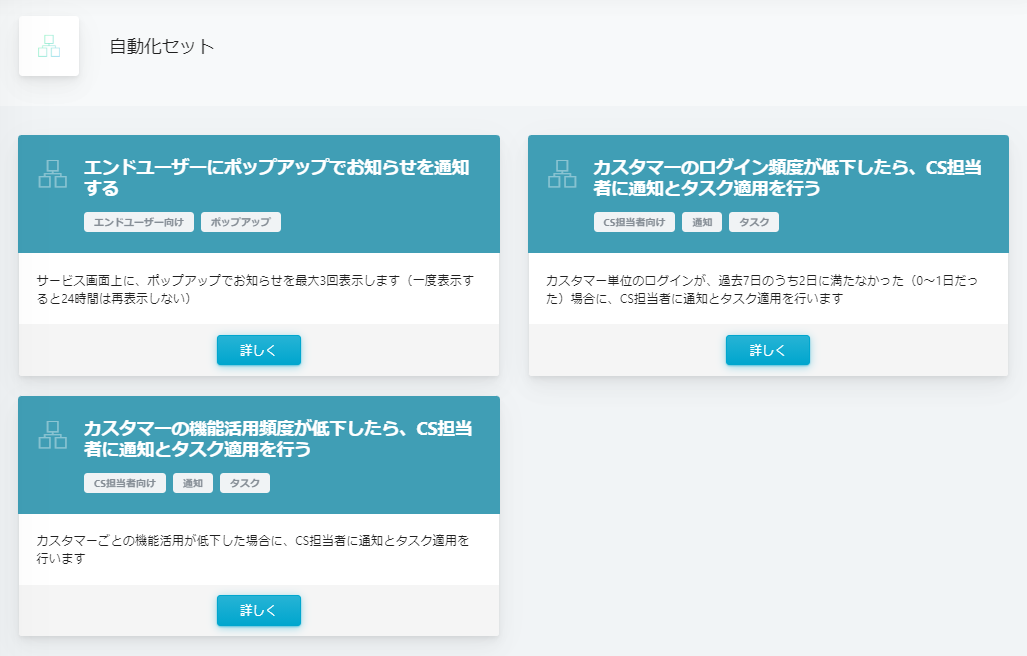Click the 自動化セット page title

162,46
